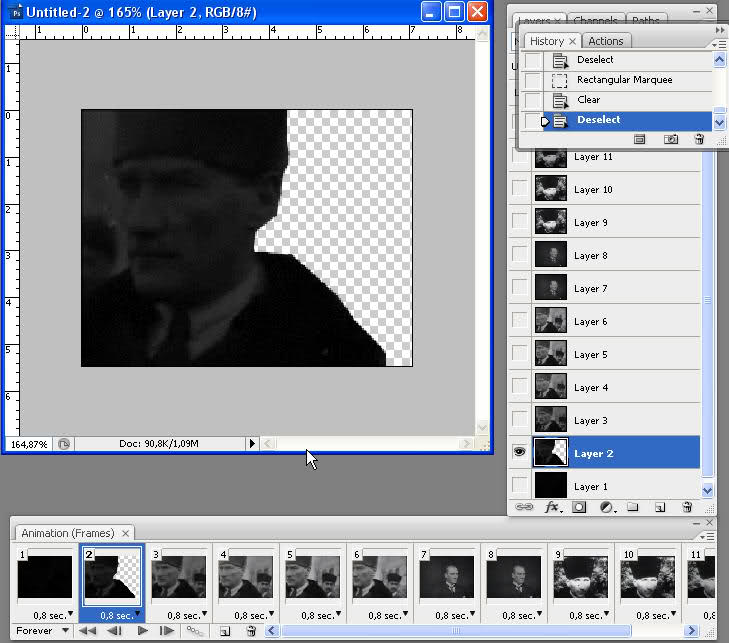Delete layer using Layers panel trash icon
729x643 pixels.
pyautogui.click(x=687, y=508)
